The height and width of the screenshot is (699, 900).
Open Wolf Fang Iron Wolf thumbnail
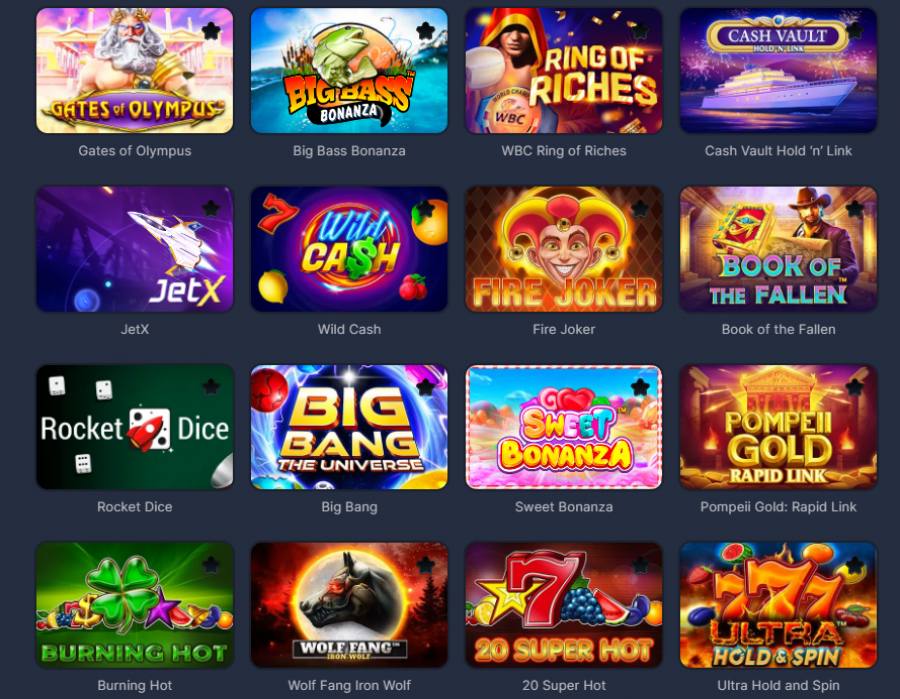coord(349,605)
